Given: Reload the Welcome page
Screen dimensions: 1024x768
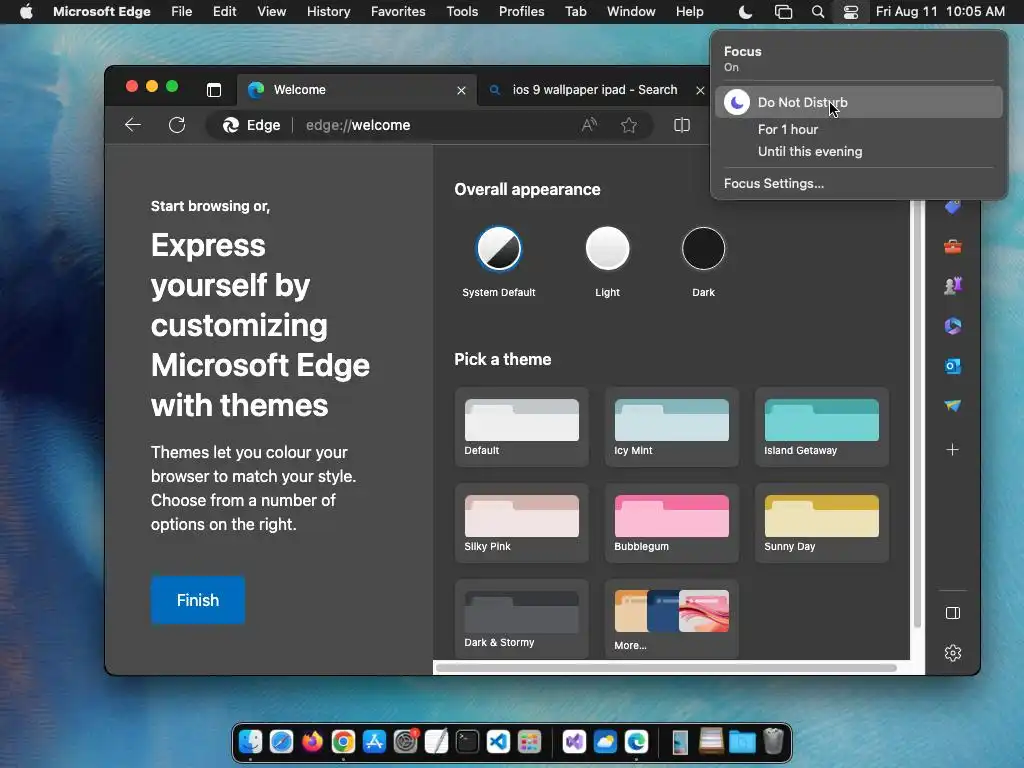Looking at the screenshot, I should 177,125.
